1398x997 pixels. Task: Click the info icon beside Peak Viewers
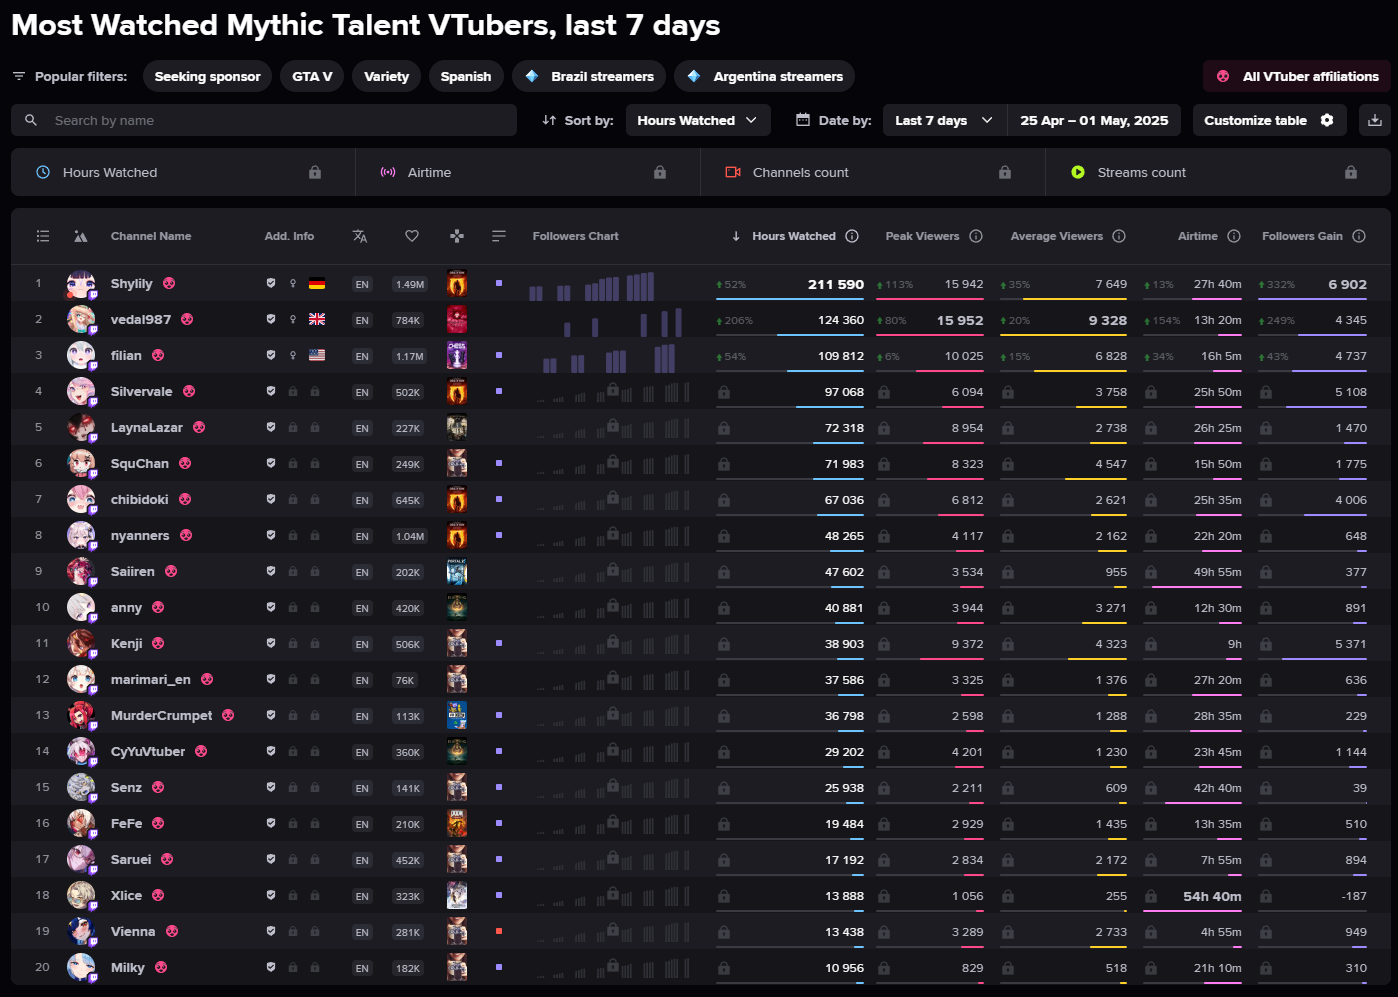[x=976, y=236]
